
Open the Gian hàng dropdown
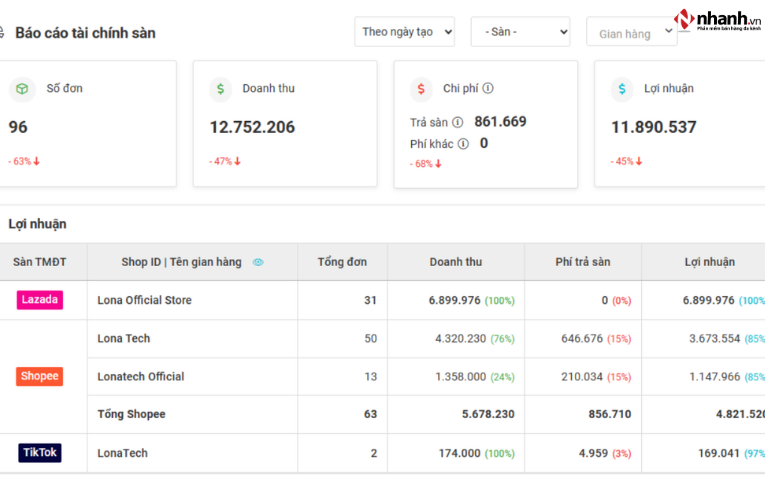(632, 32)
